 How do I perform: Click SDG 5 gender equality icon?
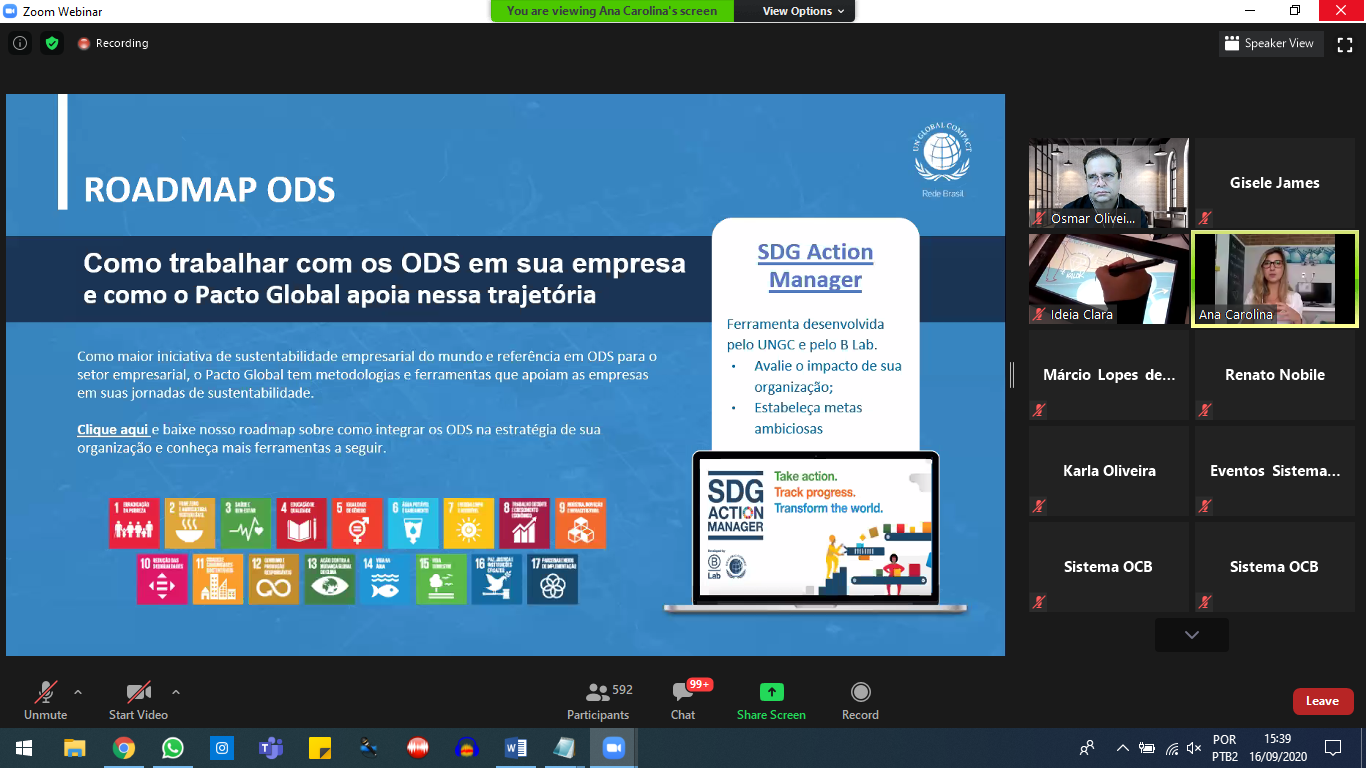coord(357,523)
